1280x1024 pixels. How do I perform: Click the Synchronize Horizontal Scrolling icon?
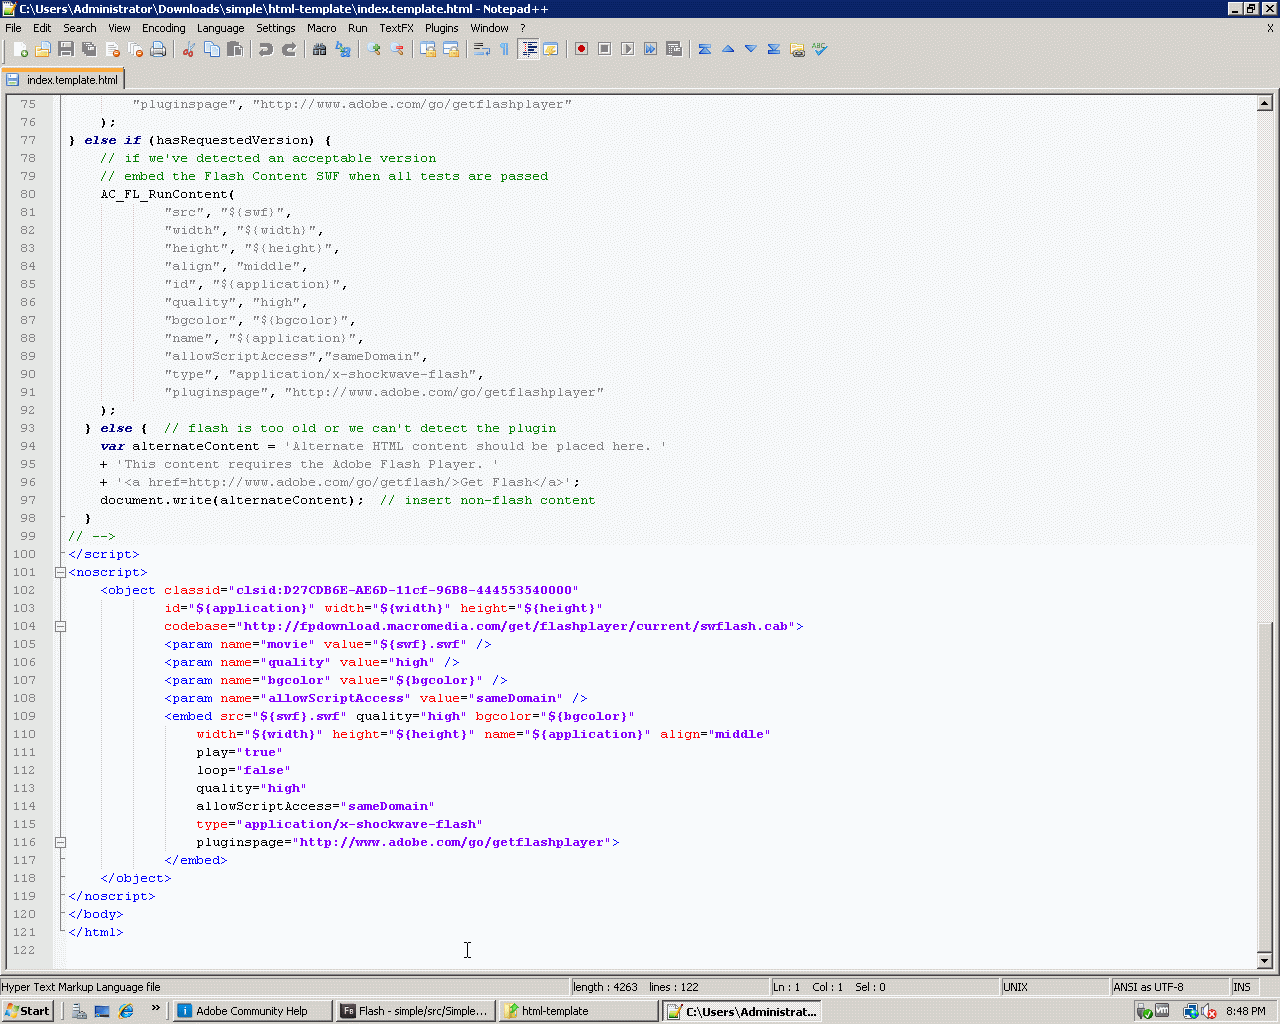point(451,49)
